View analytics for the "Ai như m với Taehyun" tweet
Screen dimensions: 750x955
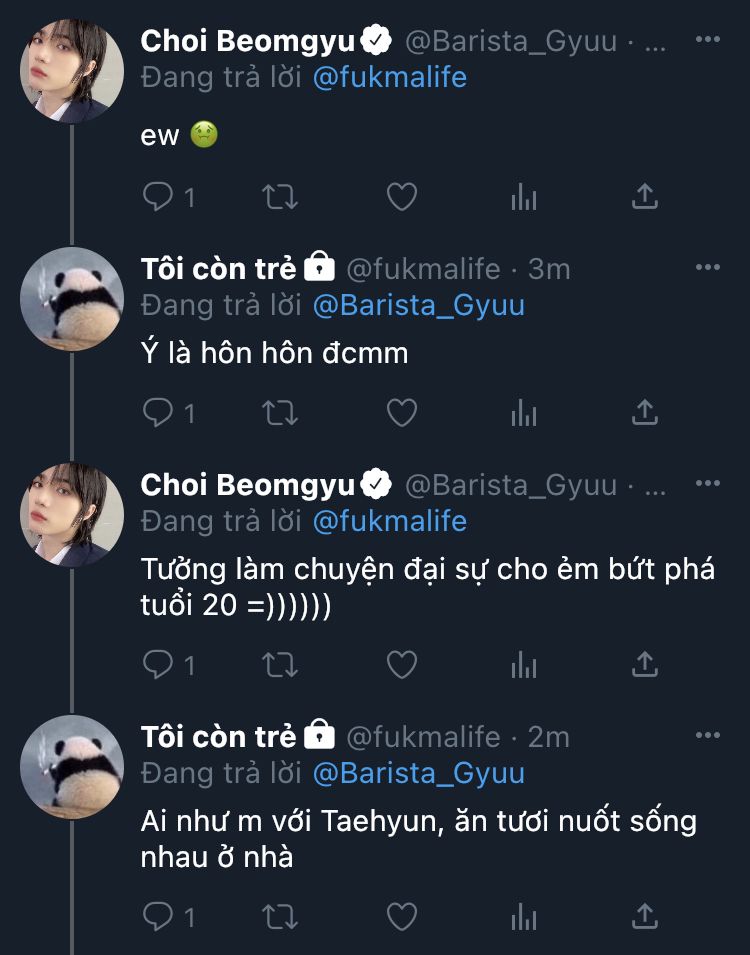(x=523, y=915)
